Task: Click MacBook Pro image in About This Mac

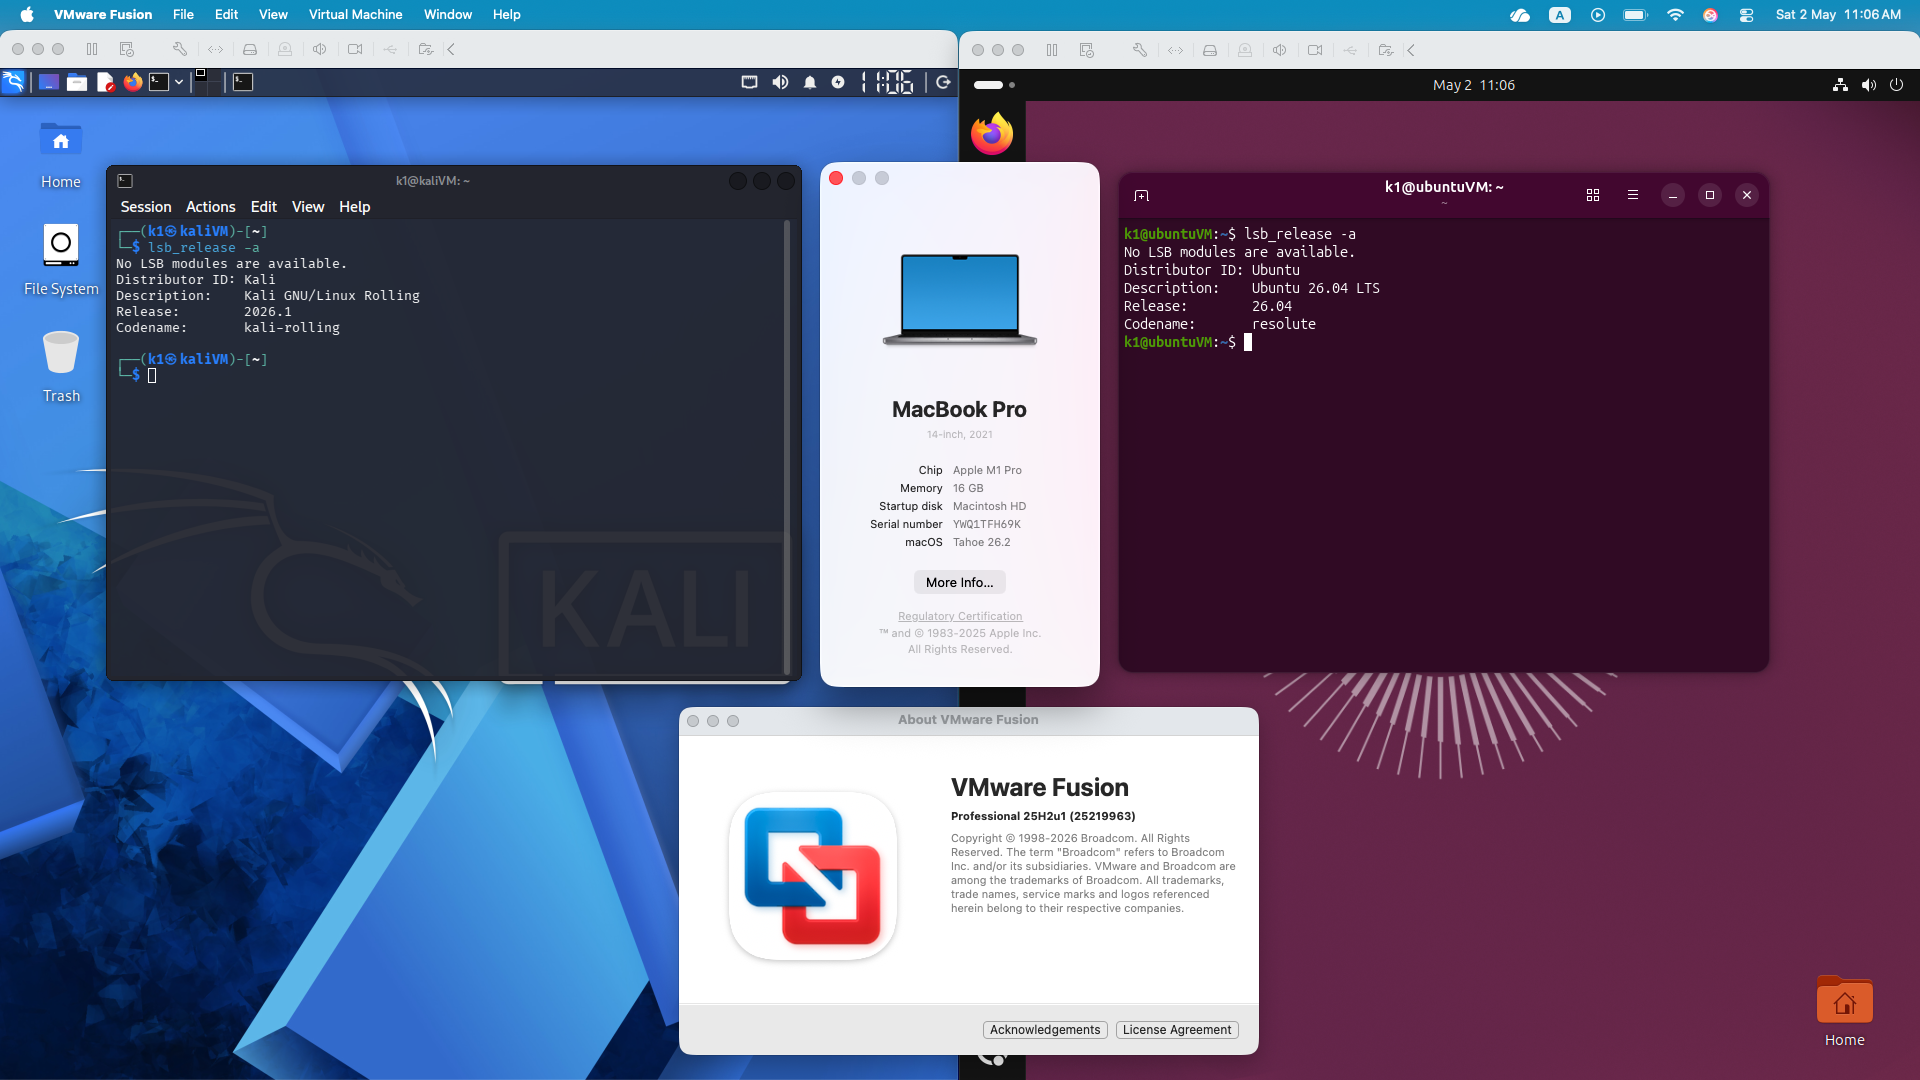Action: coord(960,299)
